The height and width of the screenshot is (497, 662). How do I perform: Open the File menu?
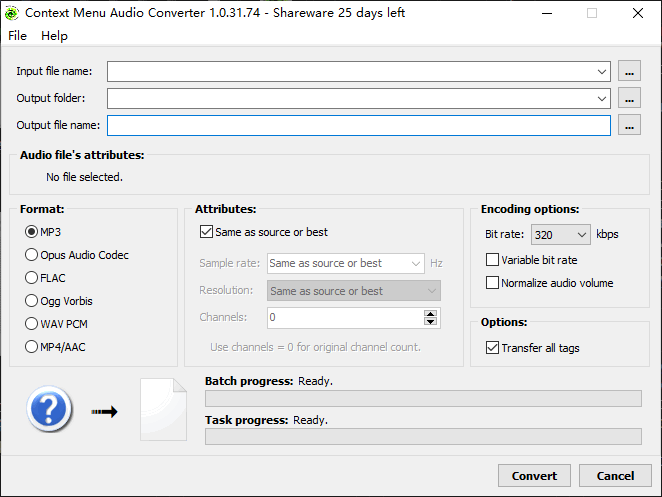(18, 35)
